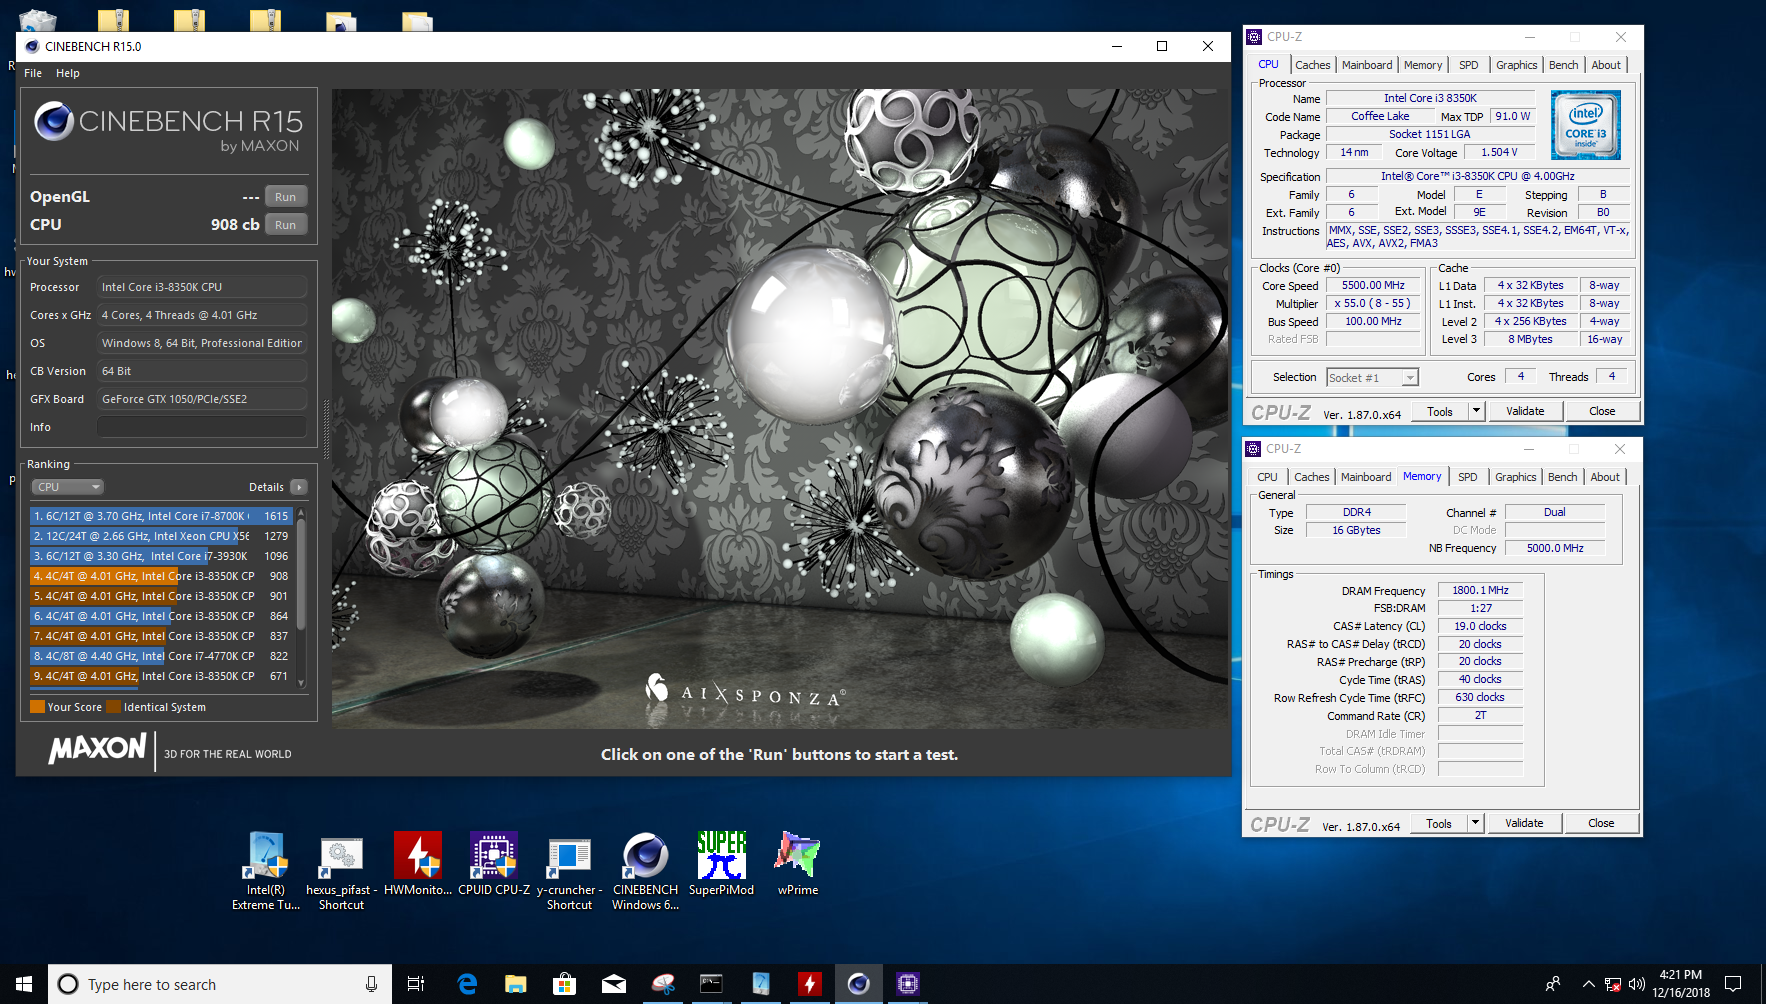Select your score ranking entry 908
Viewport: 1766px width, 1004px height.
(x=161, y=576)
